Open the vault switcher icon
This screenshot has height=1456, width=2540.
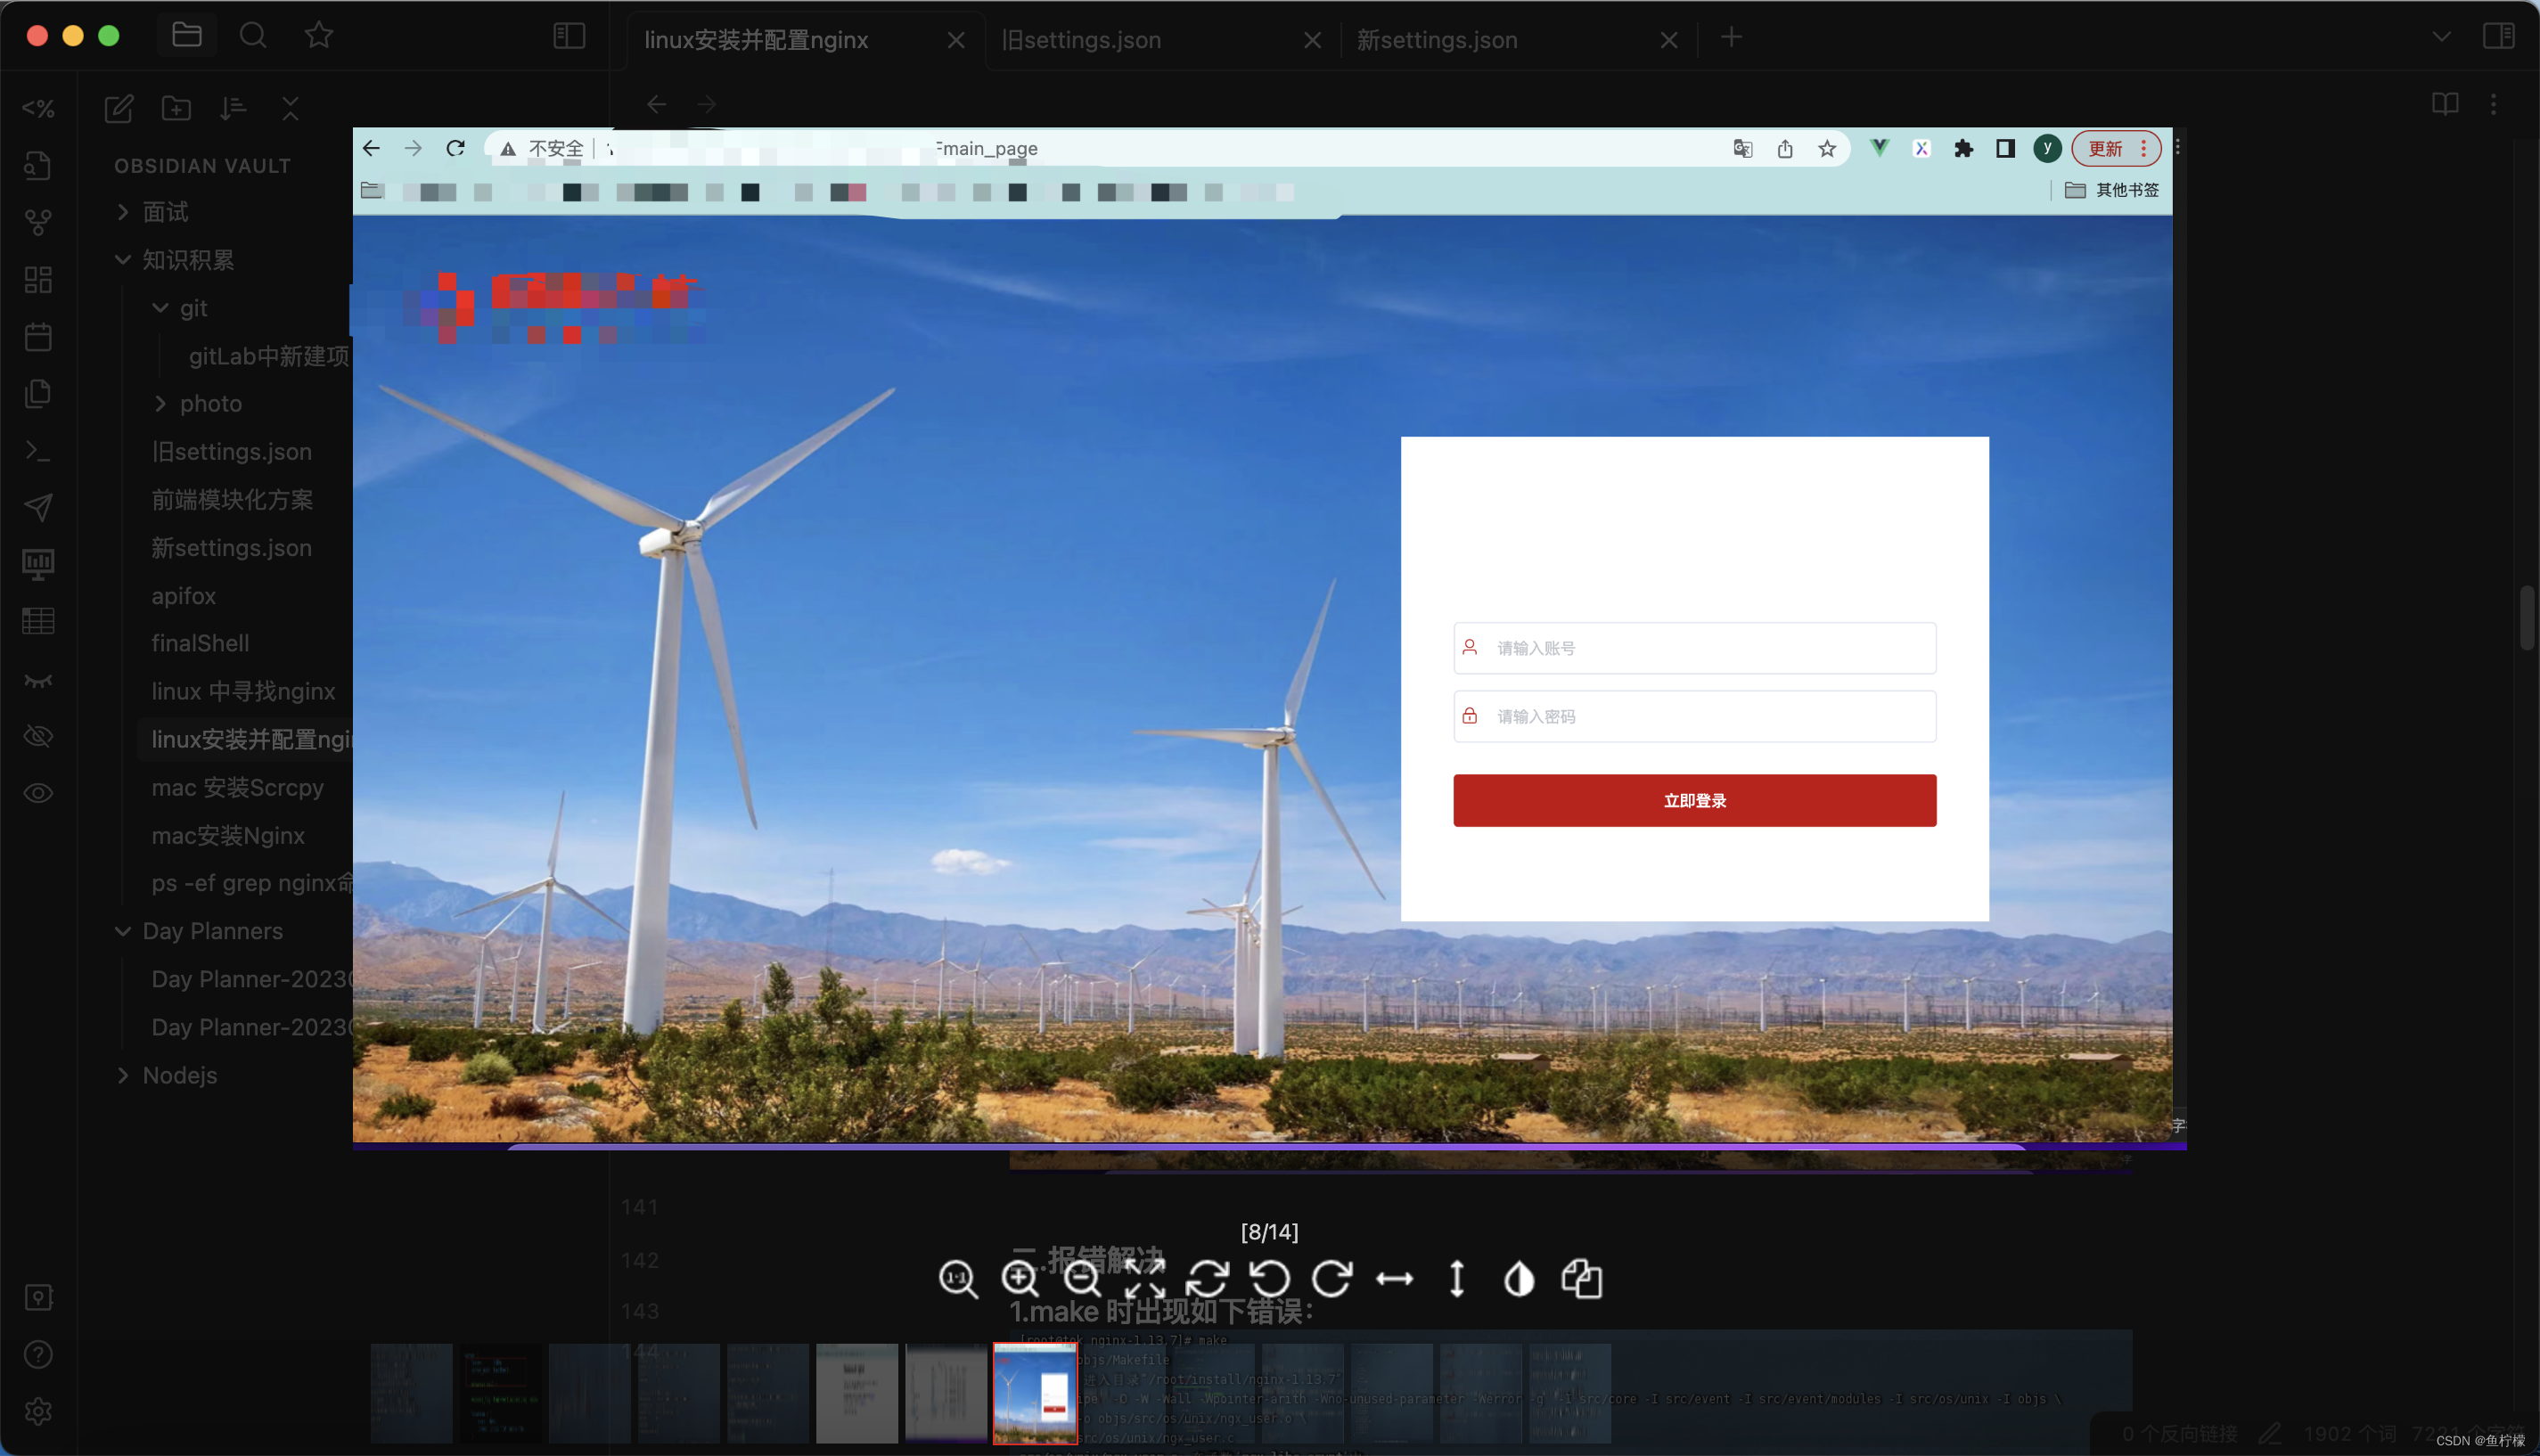(38, 1298)
